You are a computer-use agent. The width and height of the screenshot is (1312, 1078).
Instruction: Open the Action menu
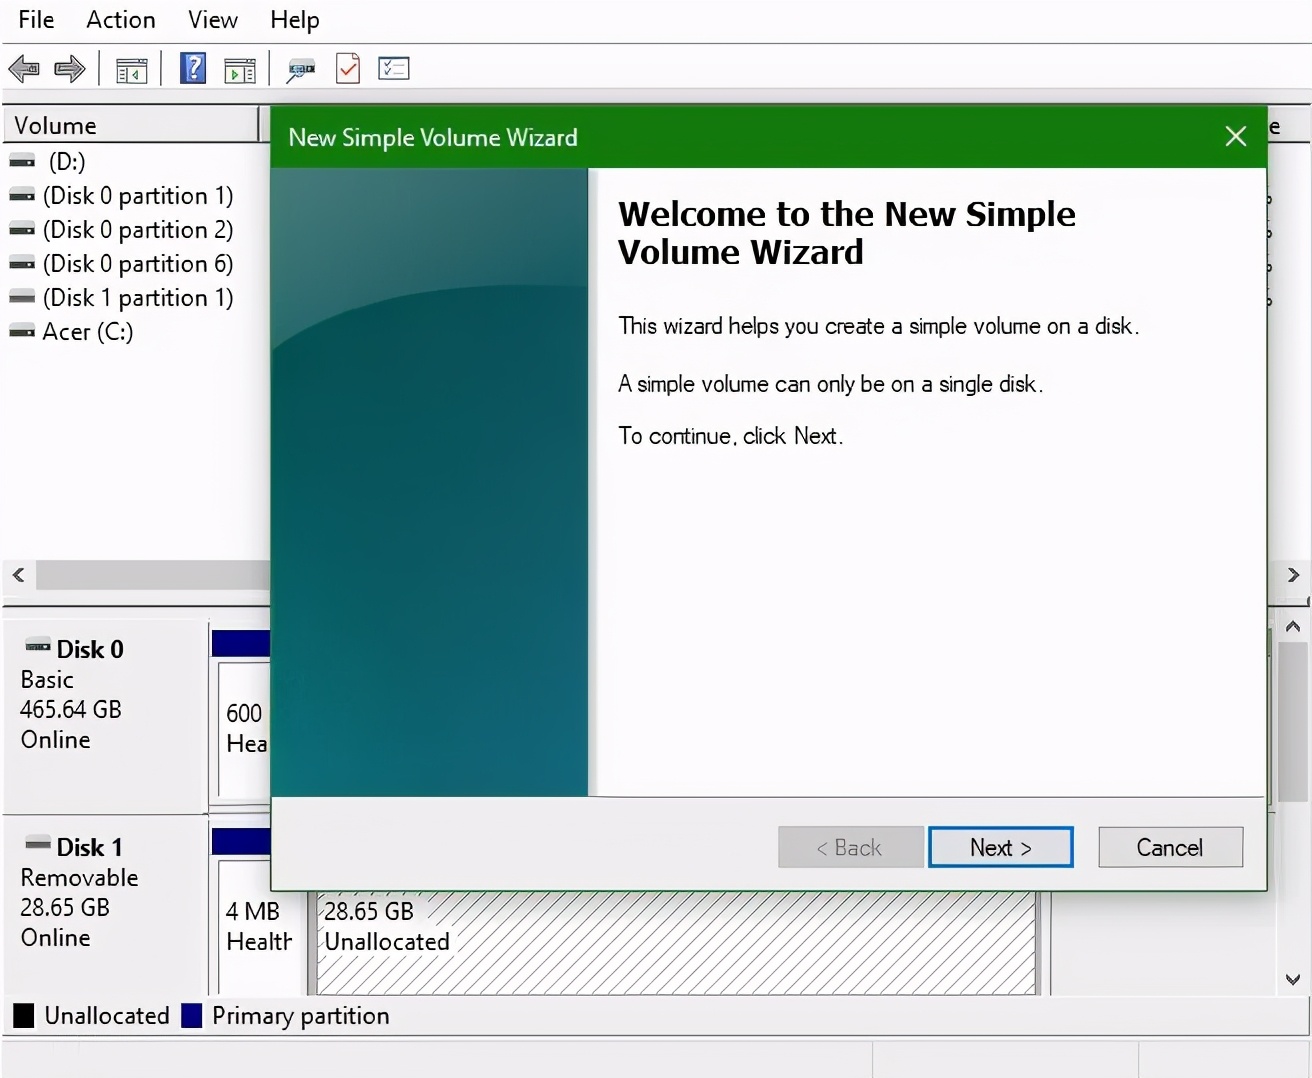[x=120, y=20]
